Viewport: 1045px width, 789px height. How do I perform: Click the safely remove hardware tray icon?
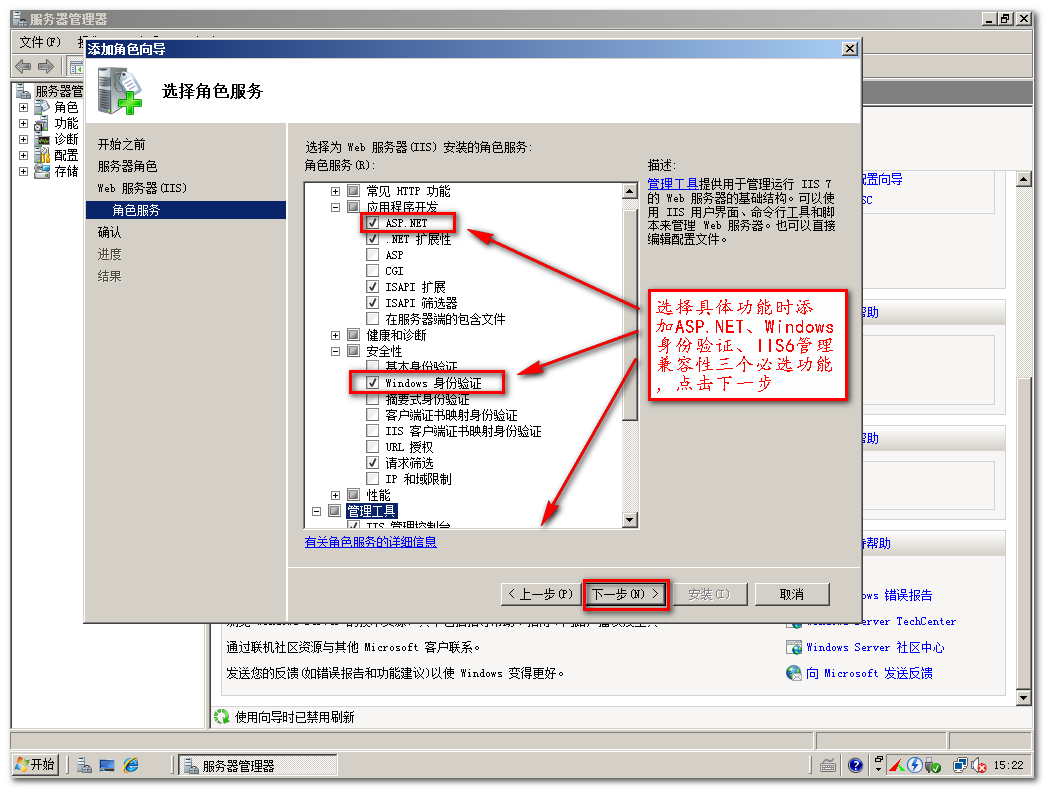point(932,766)
